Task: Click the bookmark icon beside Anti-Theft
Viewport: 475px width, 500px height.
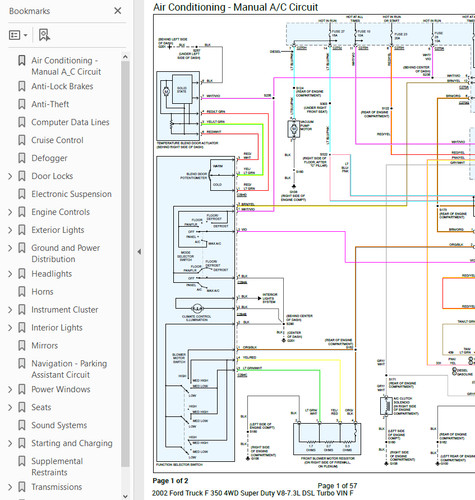Action: (x=22, y=104)
